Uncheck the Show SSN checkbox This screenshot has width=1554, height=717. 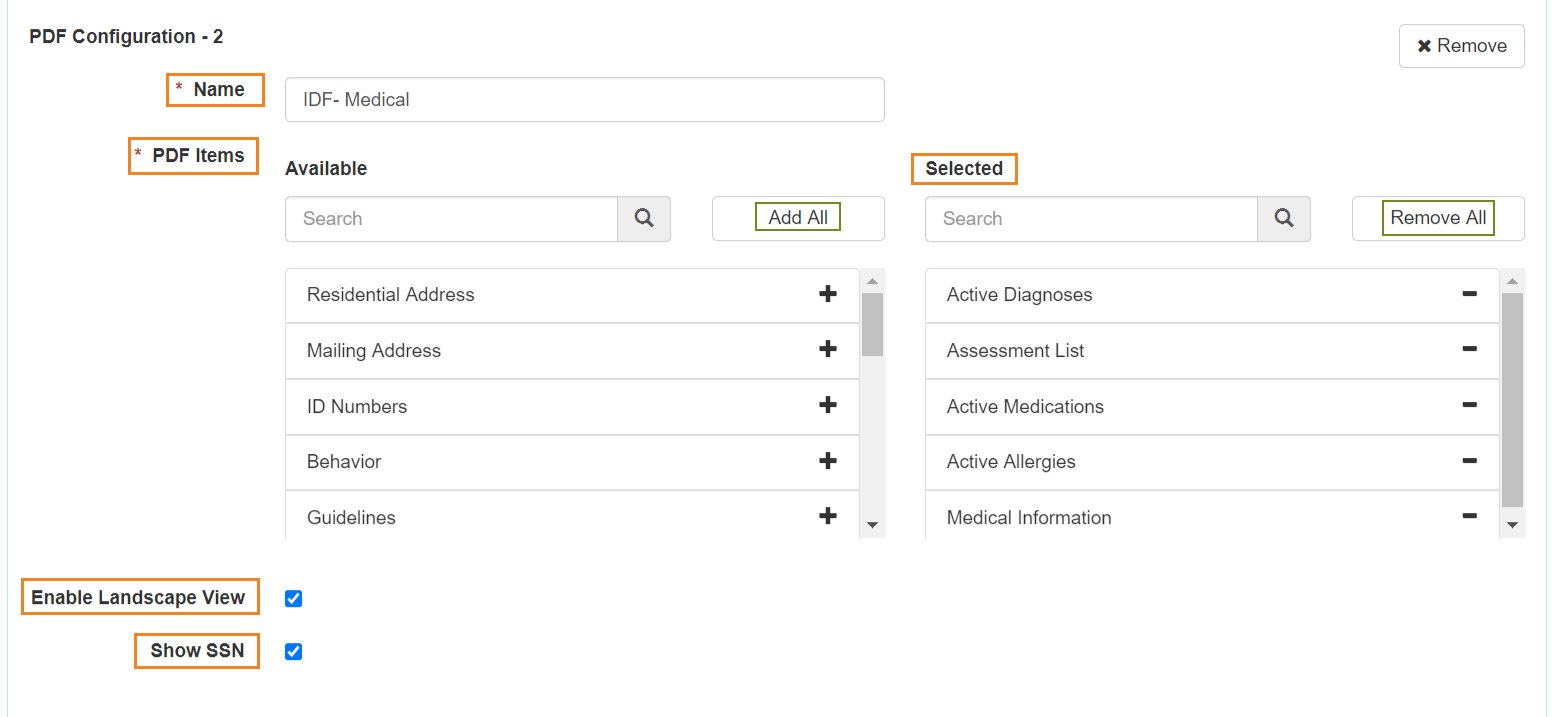(293, 651)
